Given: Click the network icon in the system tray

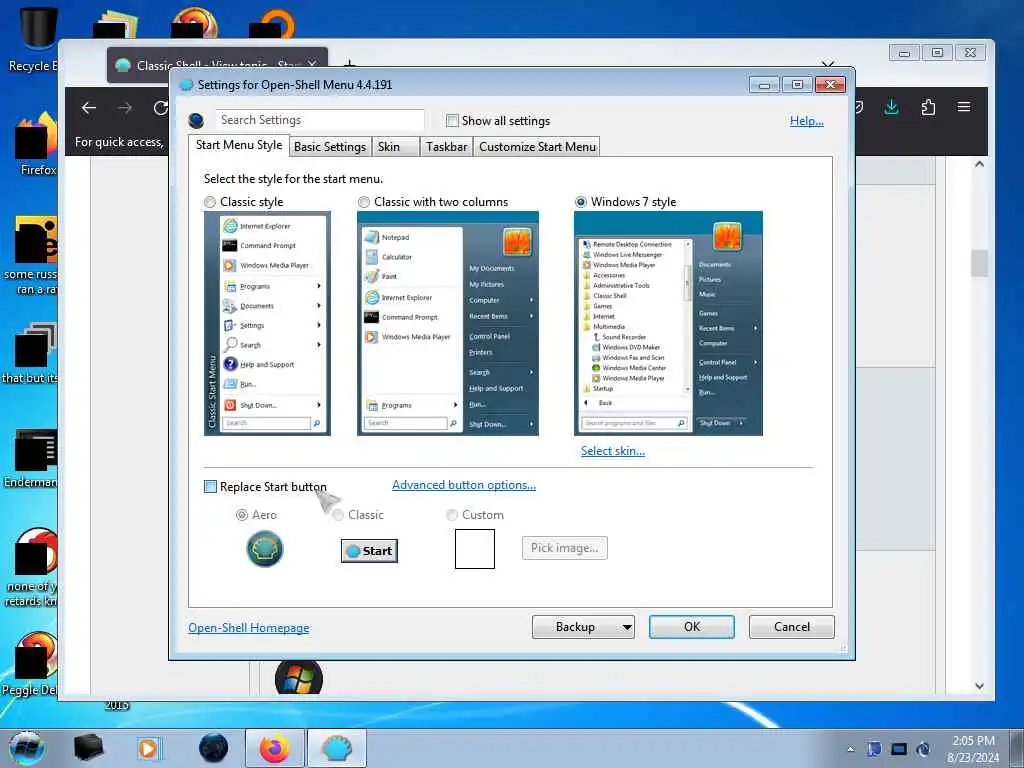Looking at the screenshot, I should 899,749.
